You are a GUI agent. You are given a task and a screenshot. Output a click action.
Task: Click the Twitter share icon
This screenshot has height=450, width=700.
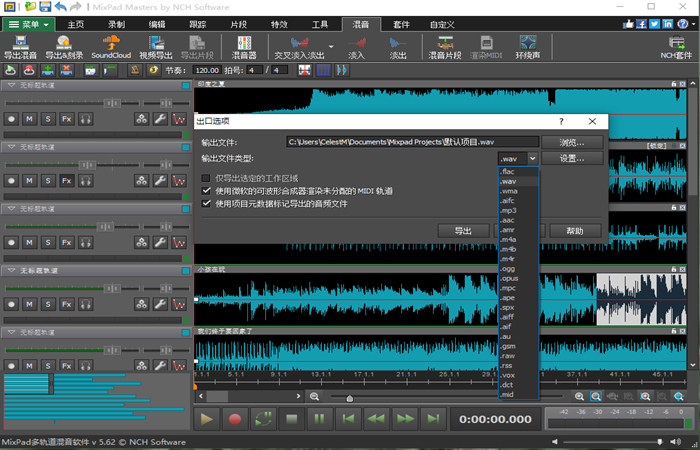pos(654,24)
